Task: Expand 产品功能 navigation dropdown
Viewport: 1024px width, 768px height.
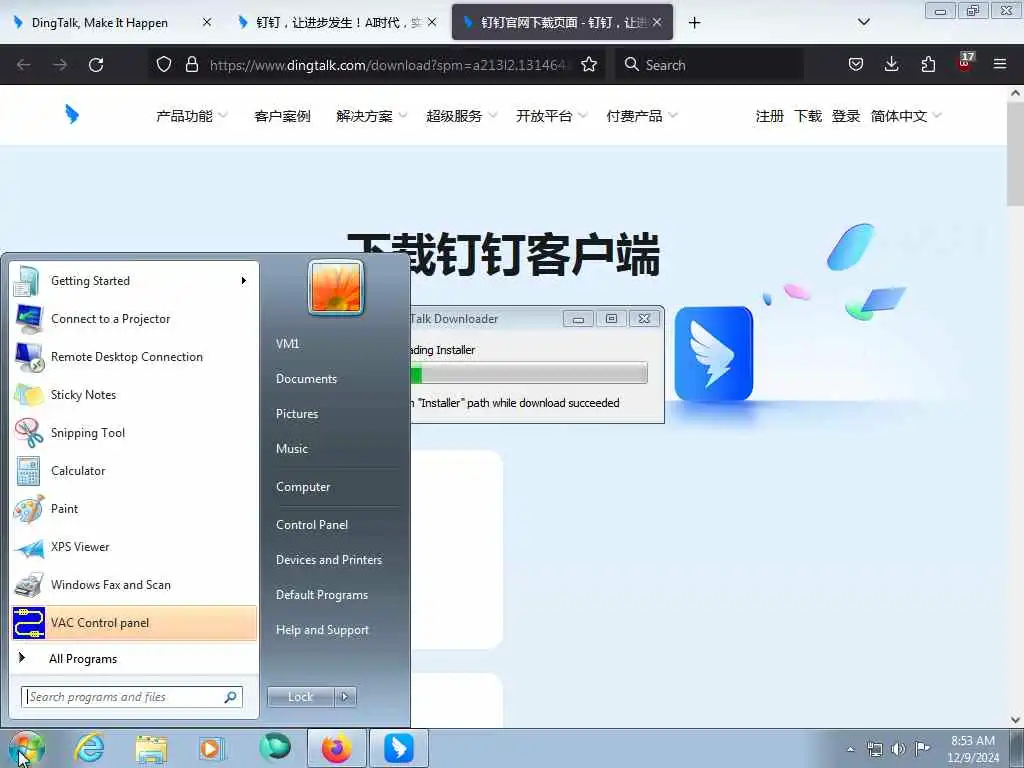Action: [191, 116]
